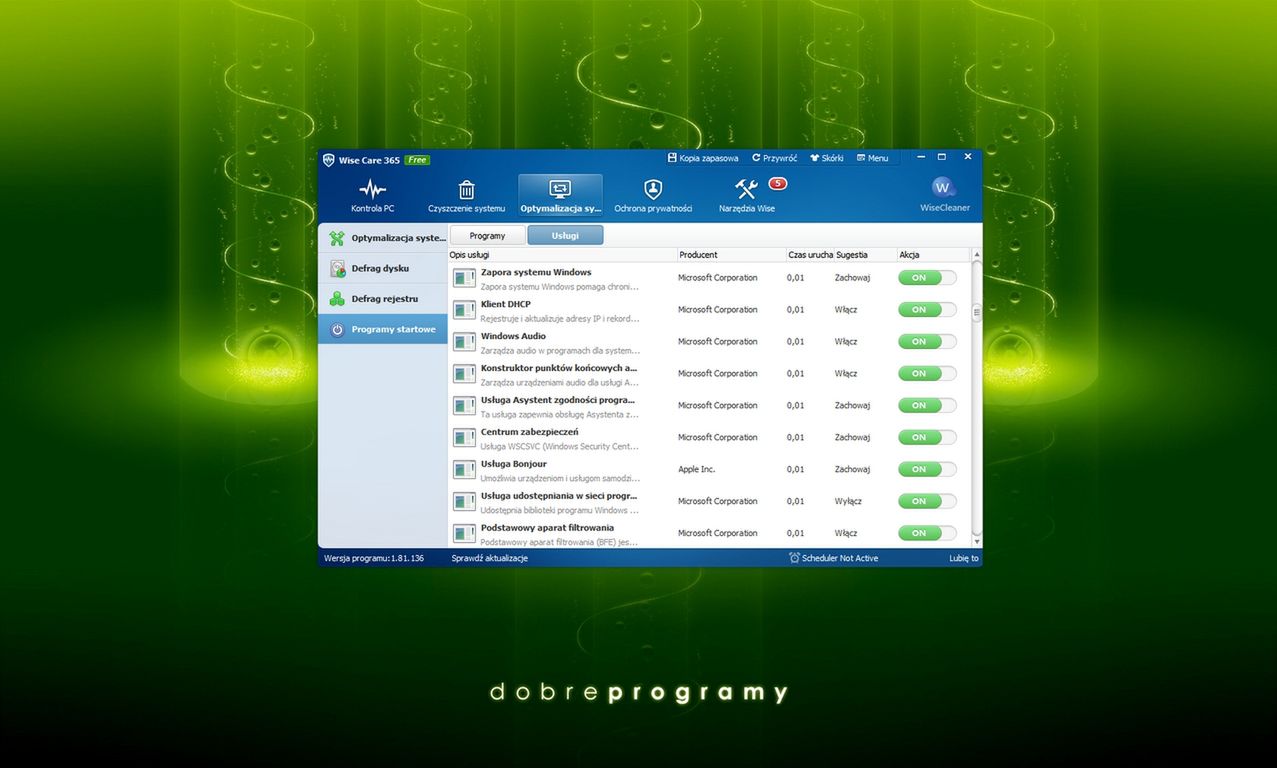The width and height of the screenshot is (1277, 768).
Task: Click Usługa Asystent zgodności service icon
Action: [x=464, y=406]
